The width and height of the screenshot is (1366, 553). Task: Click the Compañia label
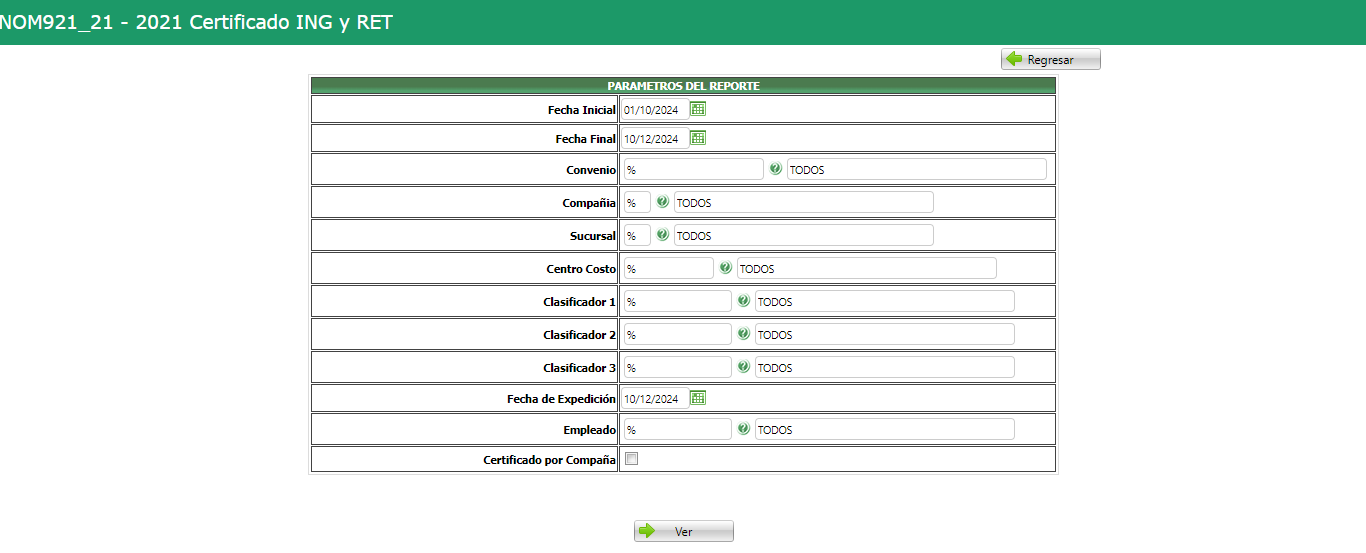(x=589, y=203)
